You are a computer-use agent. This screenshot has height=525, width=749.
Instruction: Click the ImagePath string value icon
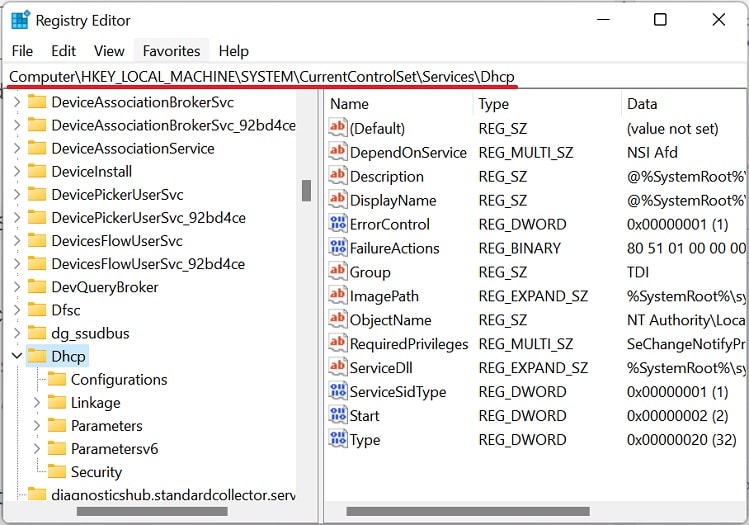[337, 295]
